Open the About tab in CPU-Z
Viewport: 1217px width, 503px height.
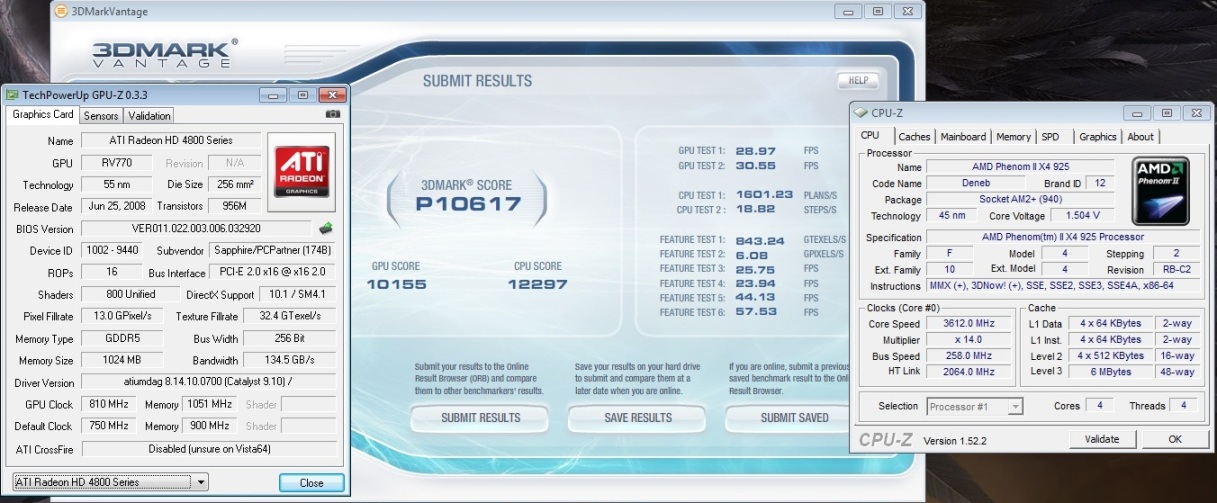1140,137
